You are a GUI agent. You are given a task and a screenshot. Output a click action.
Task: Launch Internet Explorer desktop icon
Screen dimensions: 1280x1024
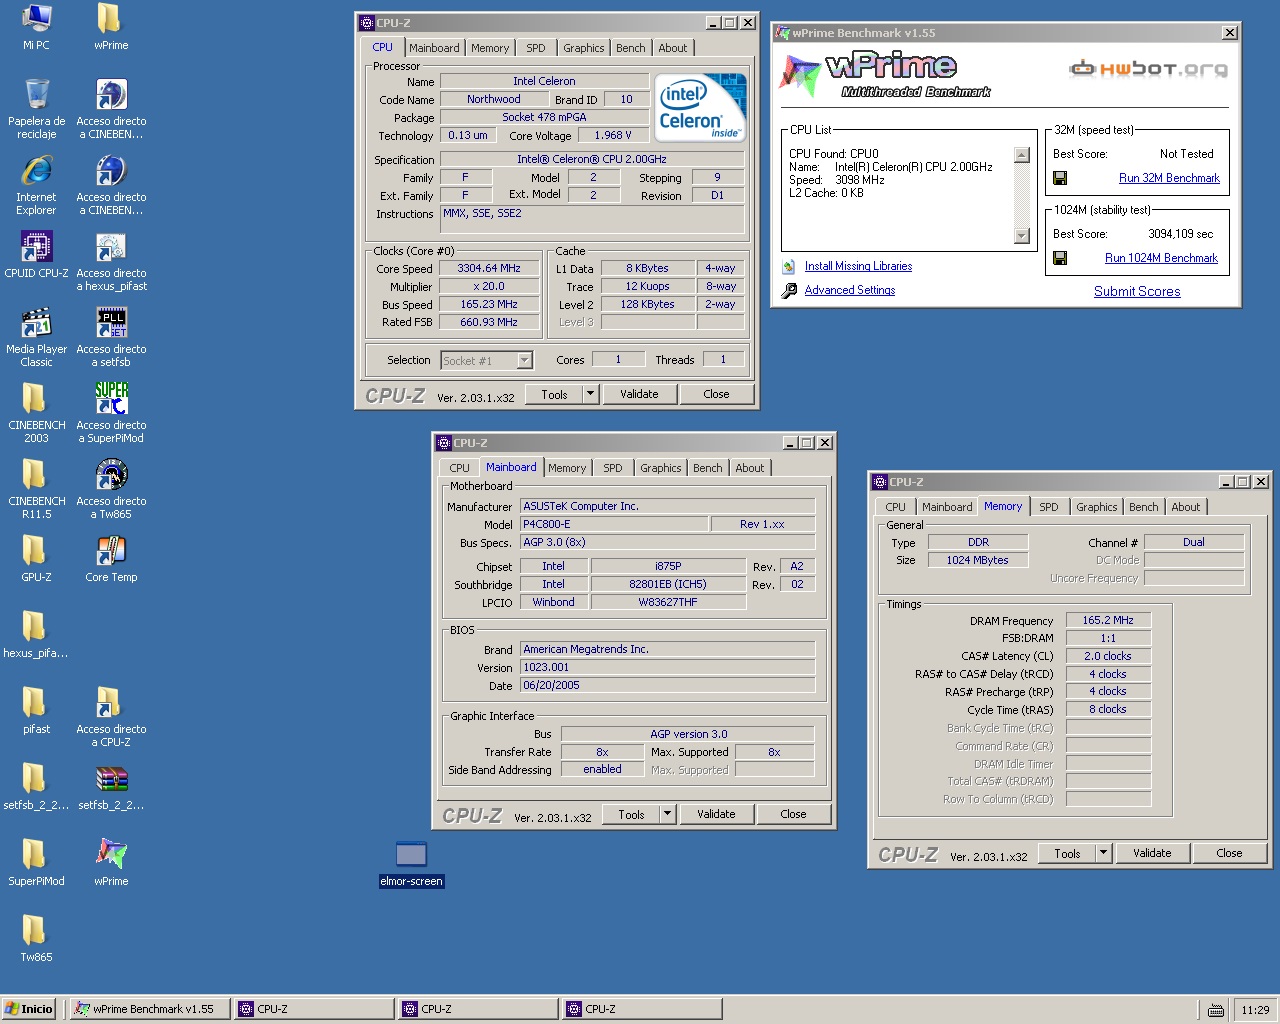(36, 184)
